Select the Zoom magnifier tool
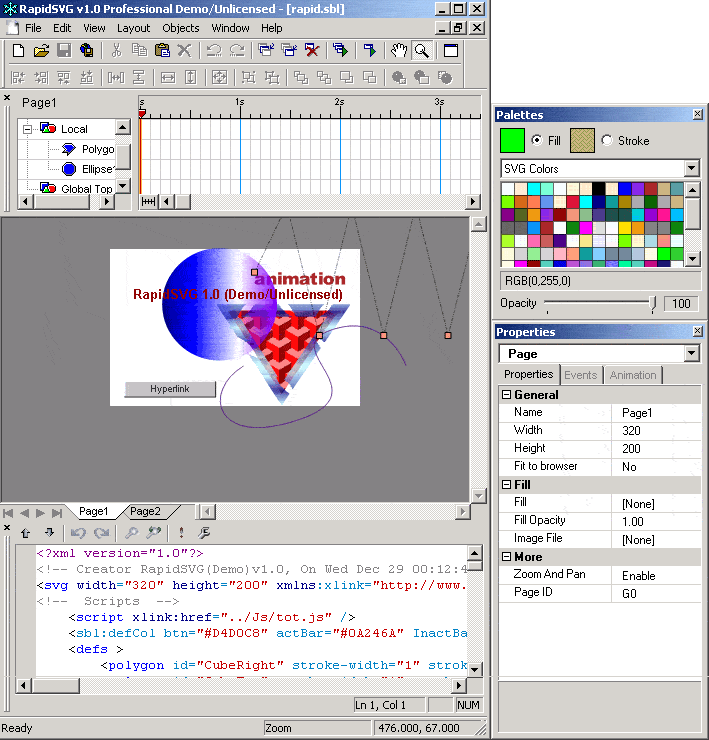This screenshot has height=740, width=709. (422, 50)
